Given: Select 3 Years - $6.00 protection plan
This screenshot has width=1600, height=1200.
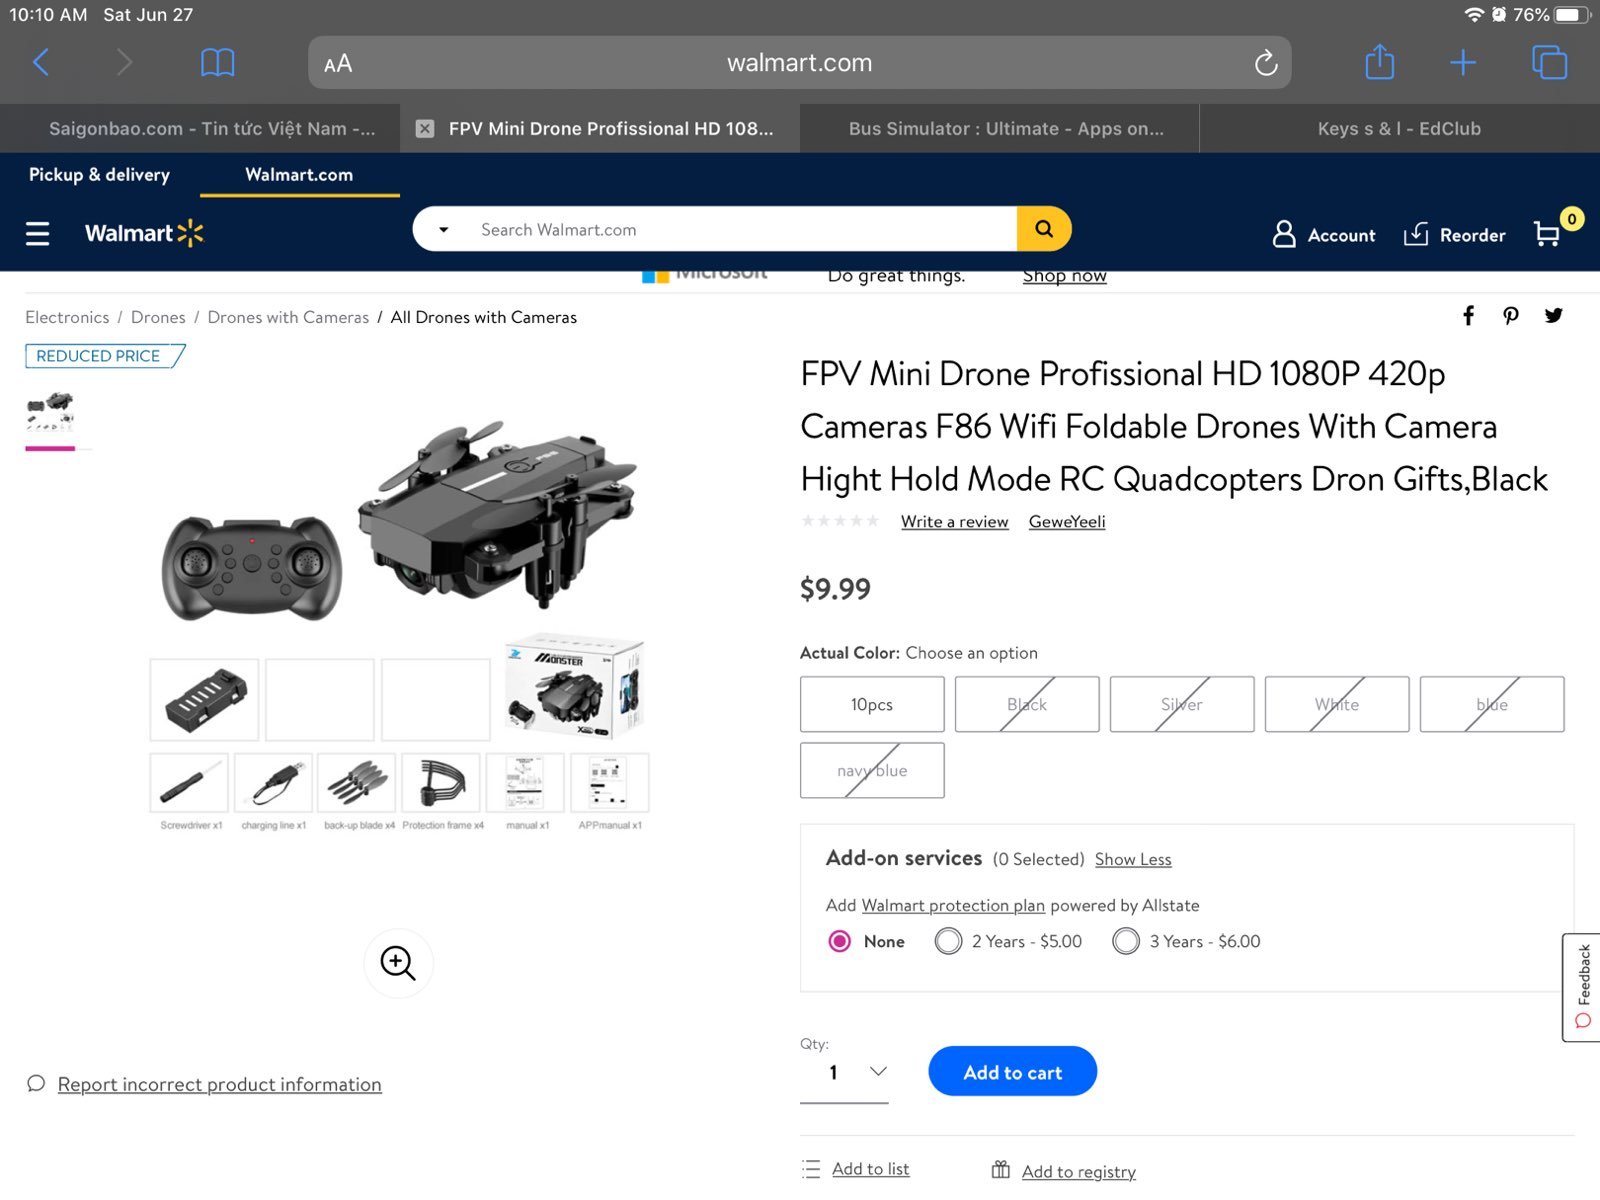Looking at the screenshot, I should [1126, 941].
